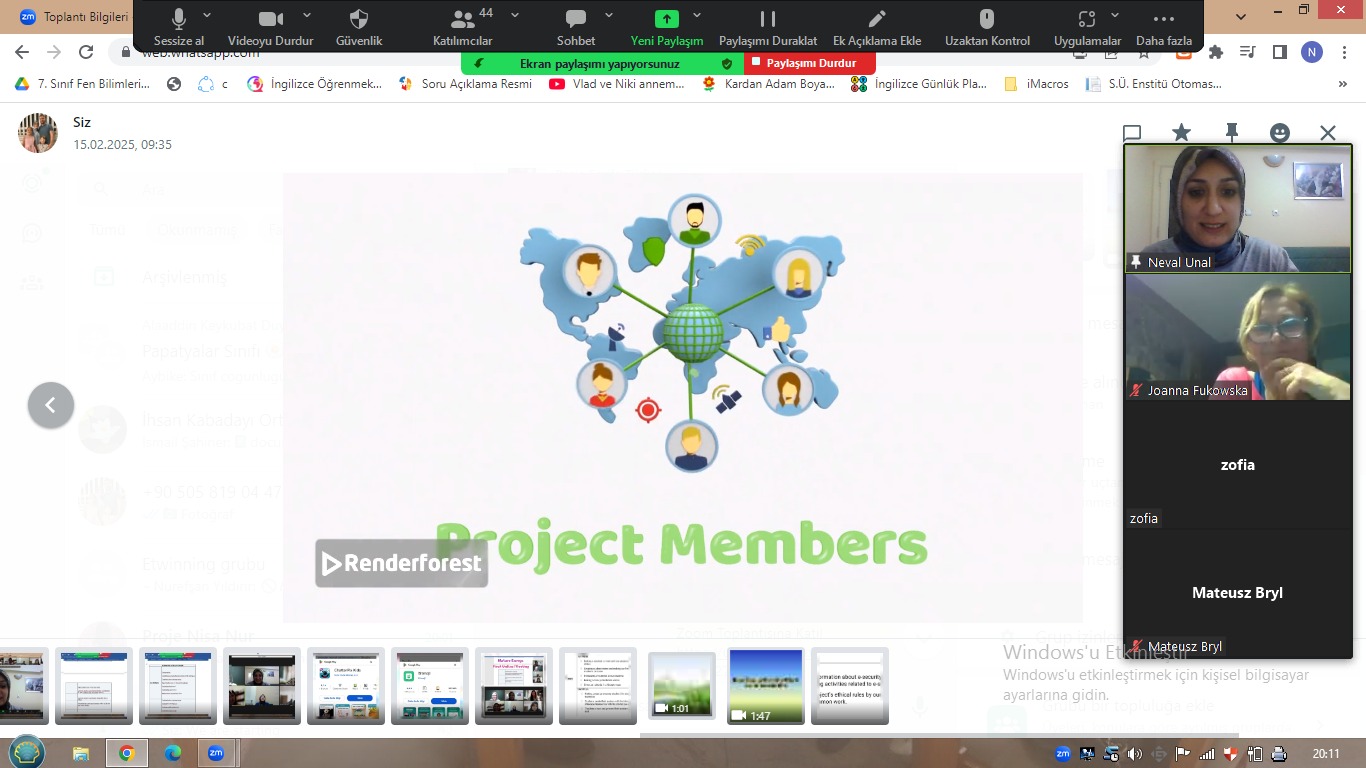Viewport: 1366px width, 768px height.
Task: Click the Project Members video preview
Action: coord(682,397)
